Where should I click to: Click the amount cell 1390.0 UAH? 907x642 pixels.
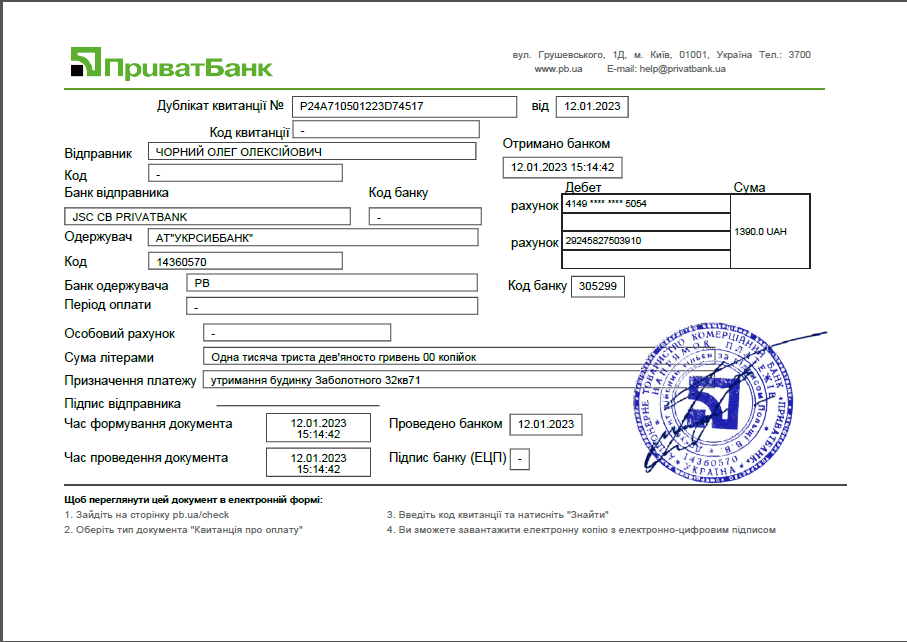tap(769, 231)
